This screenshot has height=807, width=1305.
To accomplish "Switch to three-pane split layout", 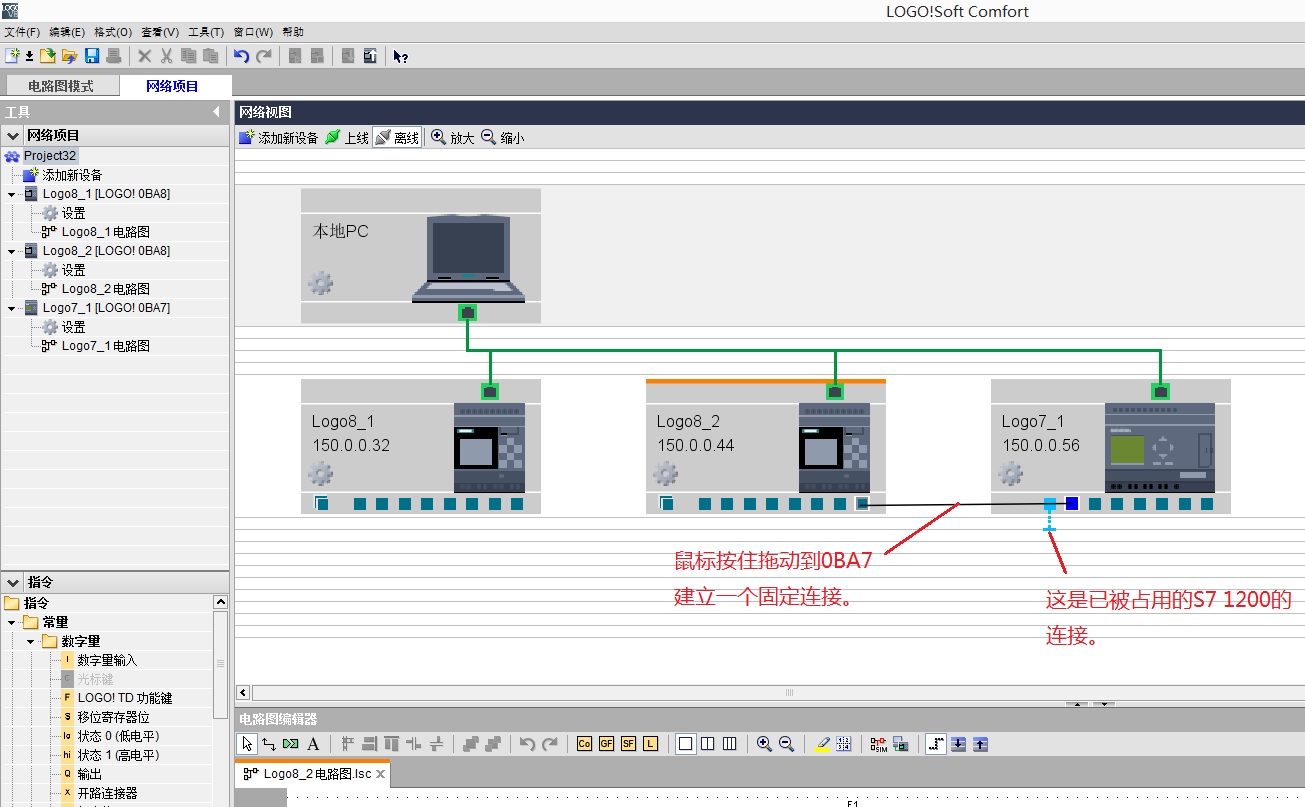I will 730,743.
